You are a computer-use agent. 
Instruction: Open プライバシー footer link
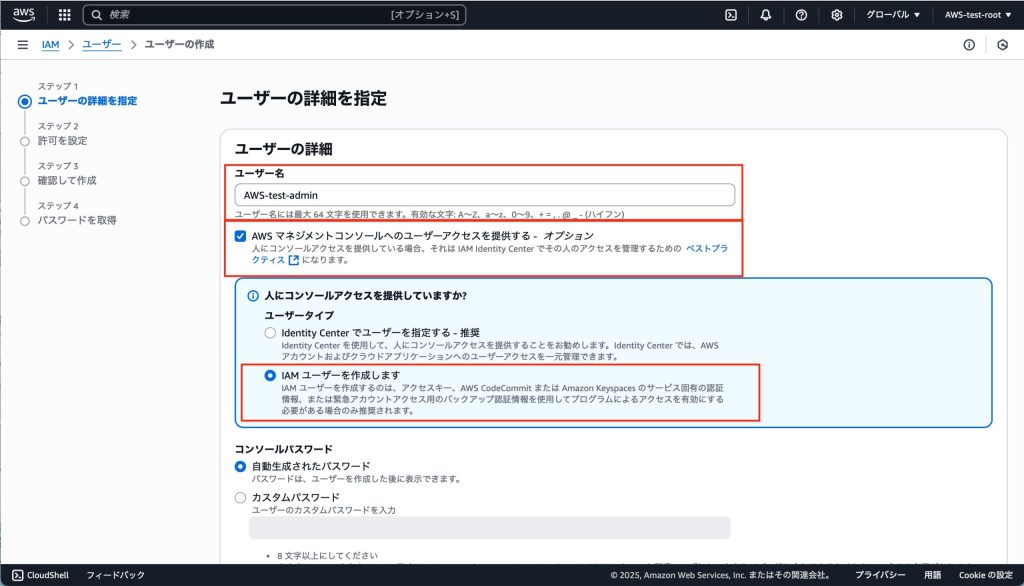pyautogui.click(x=880, y=575)
